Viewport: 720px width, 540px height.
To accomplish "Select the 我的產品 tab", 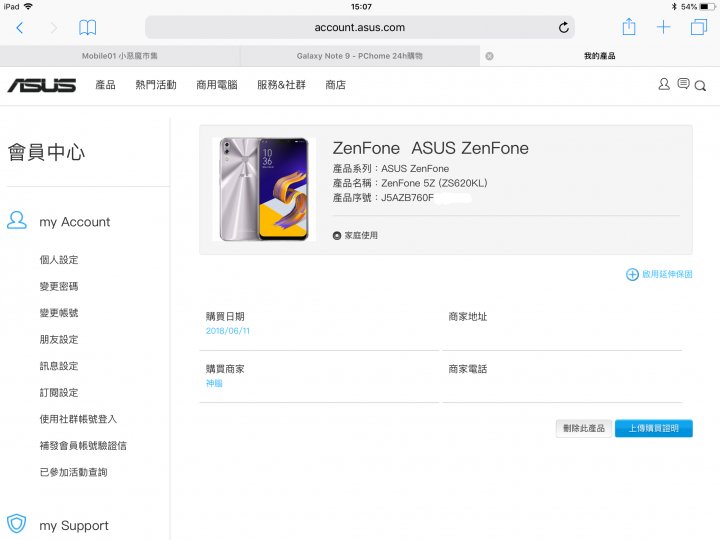I will [600, 56].
